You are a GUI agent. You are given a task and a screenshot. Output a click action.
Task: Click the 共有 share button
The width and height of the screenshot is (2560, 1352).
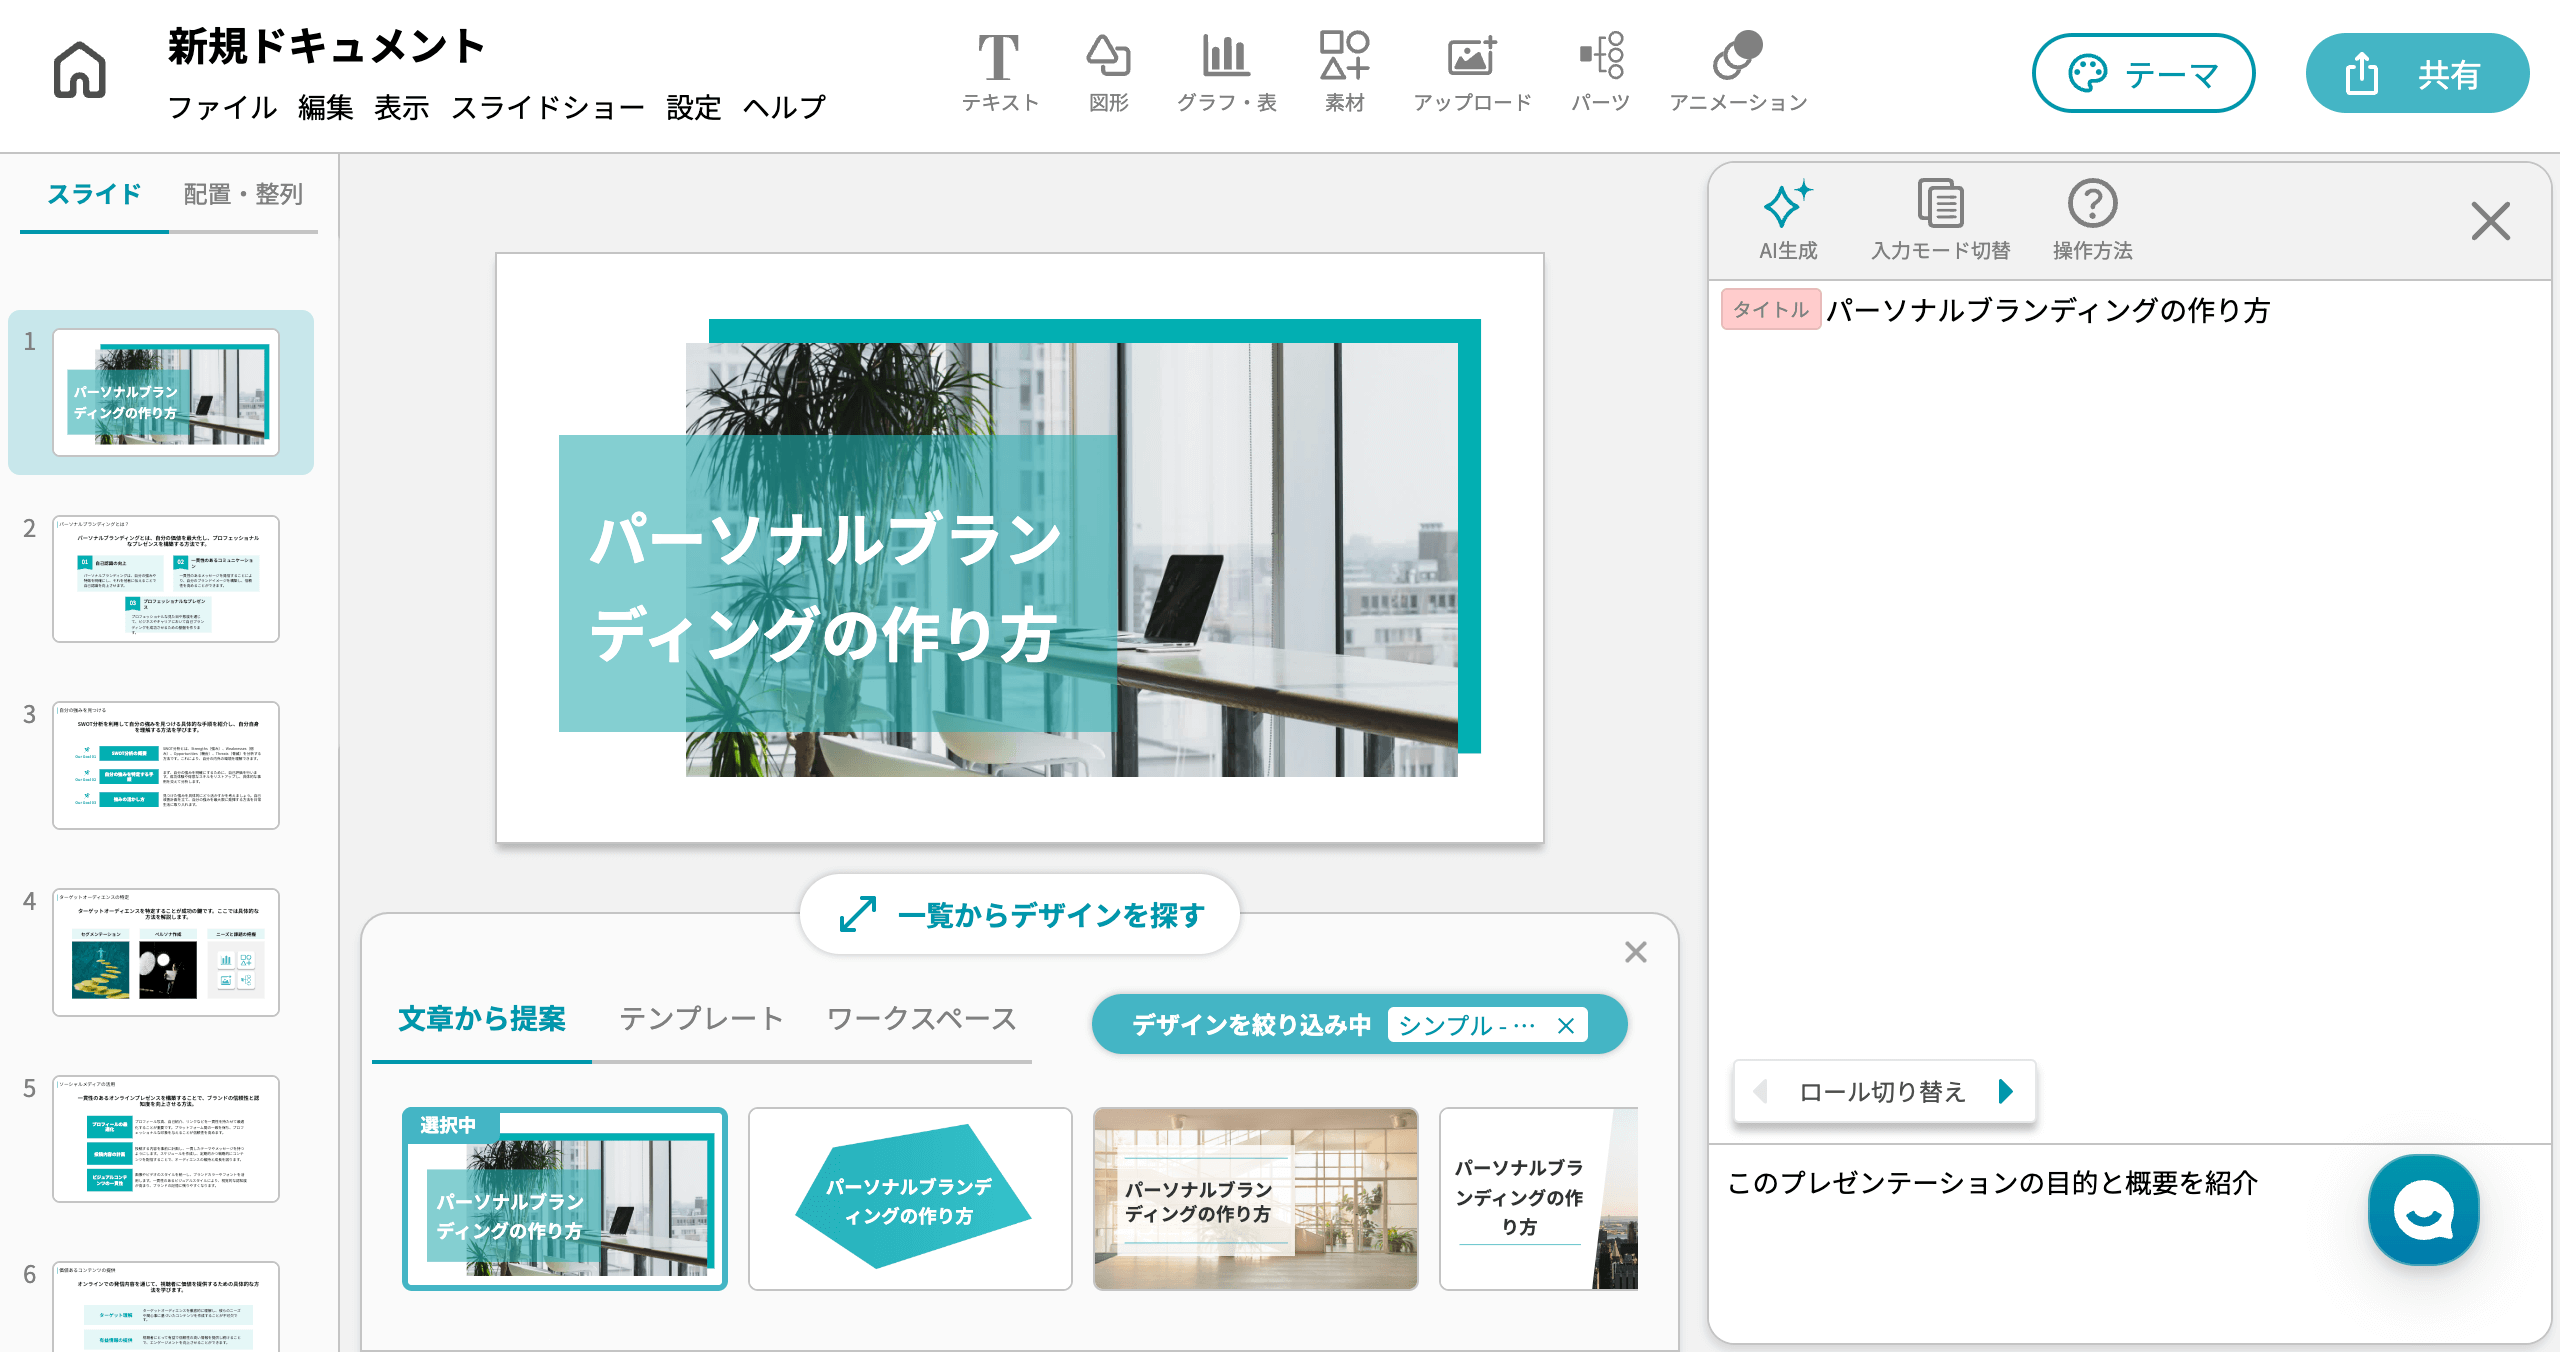[2417, 73]
